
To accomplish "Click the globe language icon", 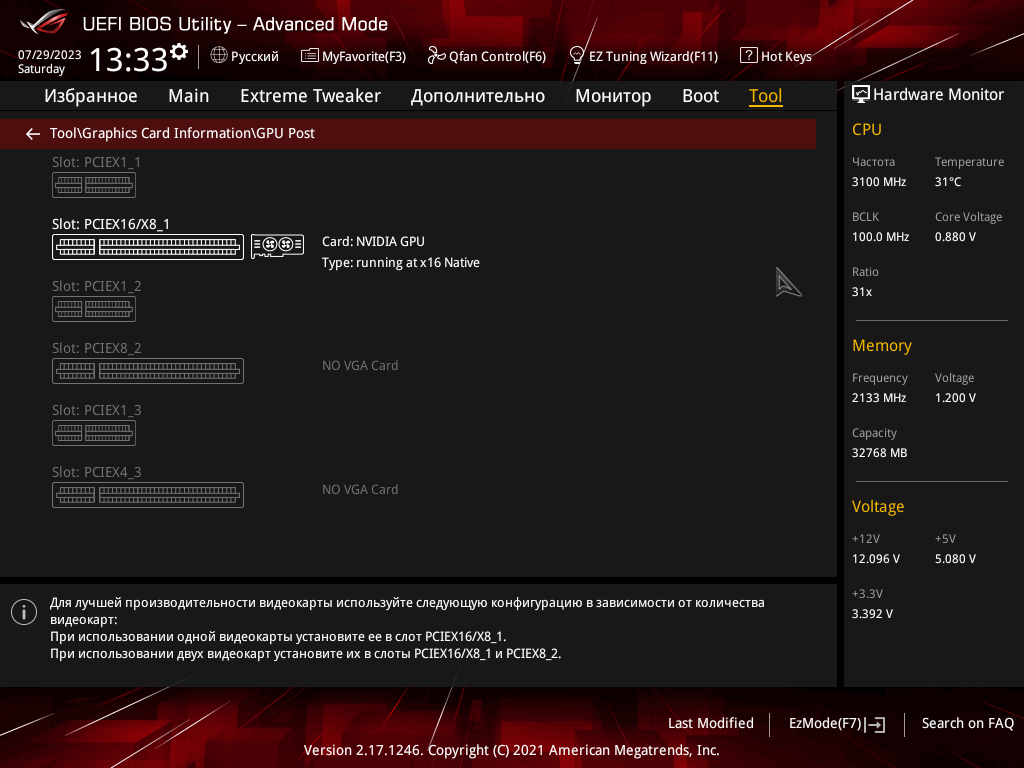I will point(219,56).
